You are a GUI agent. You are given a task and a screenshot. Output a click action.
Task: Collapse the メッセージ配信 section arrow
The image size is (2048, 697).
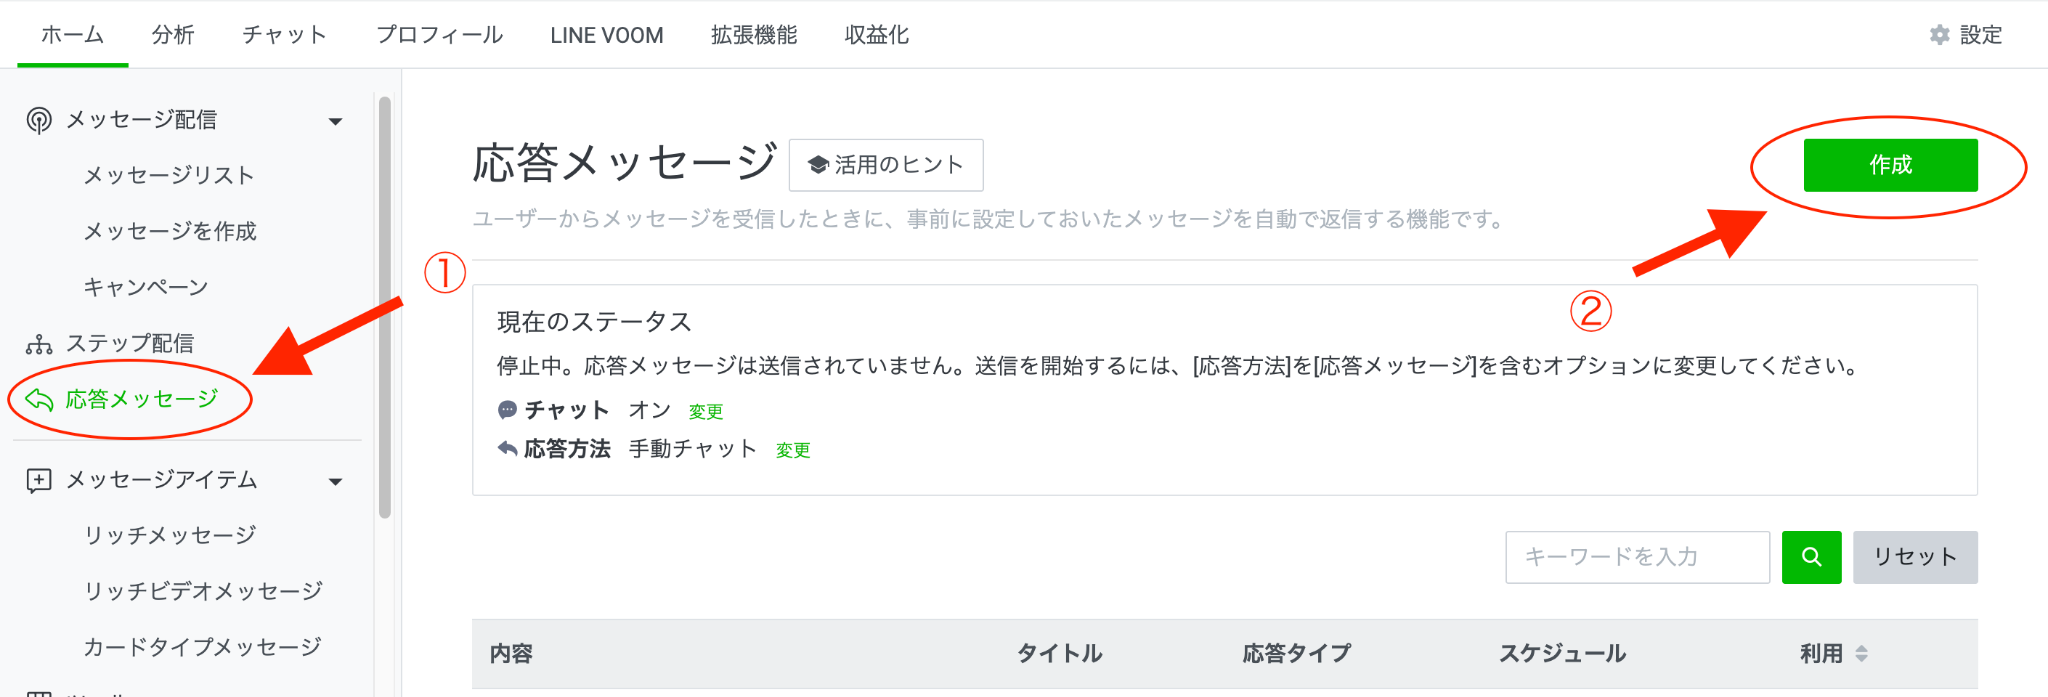[x=336, y=122]
